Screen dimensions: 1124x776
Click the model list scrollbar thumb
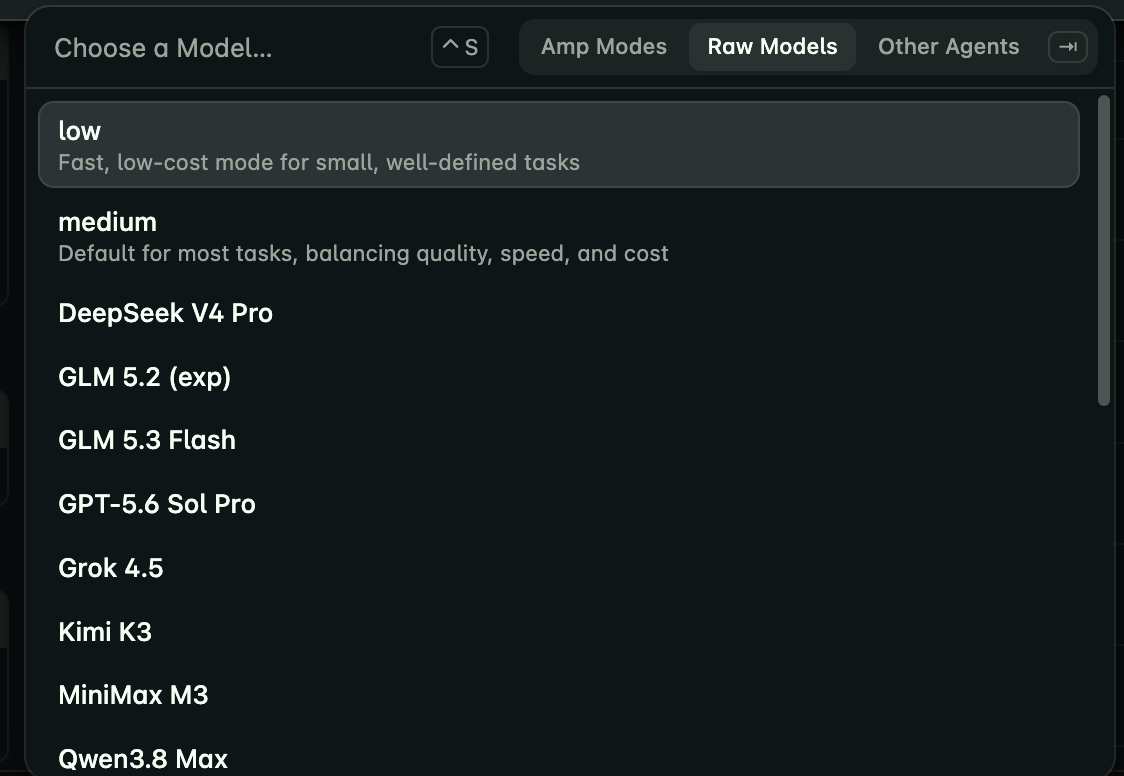point(1104,251)
